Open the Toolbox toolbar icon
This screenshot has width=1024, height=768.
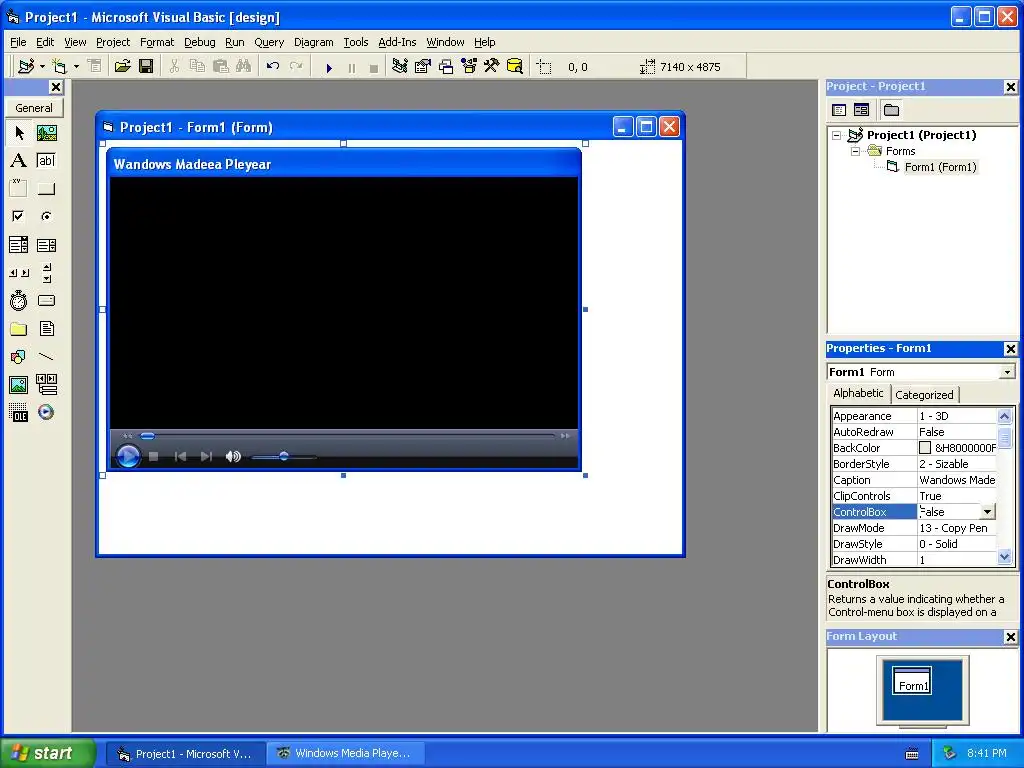click(x=492, y=67)
